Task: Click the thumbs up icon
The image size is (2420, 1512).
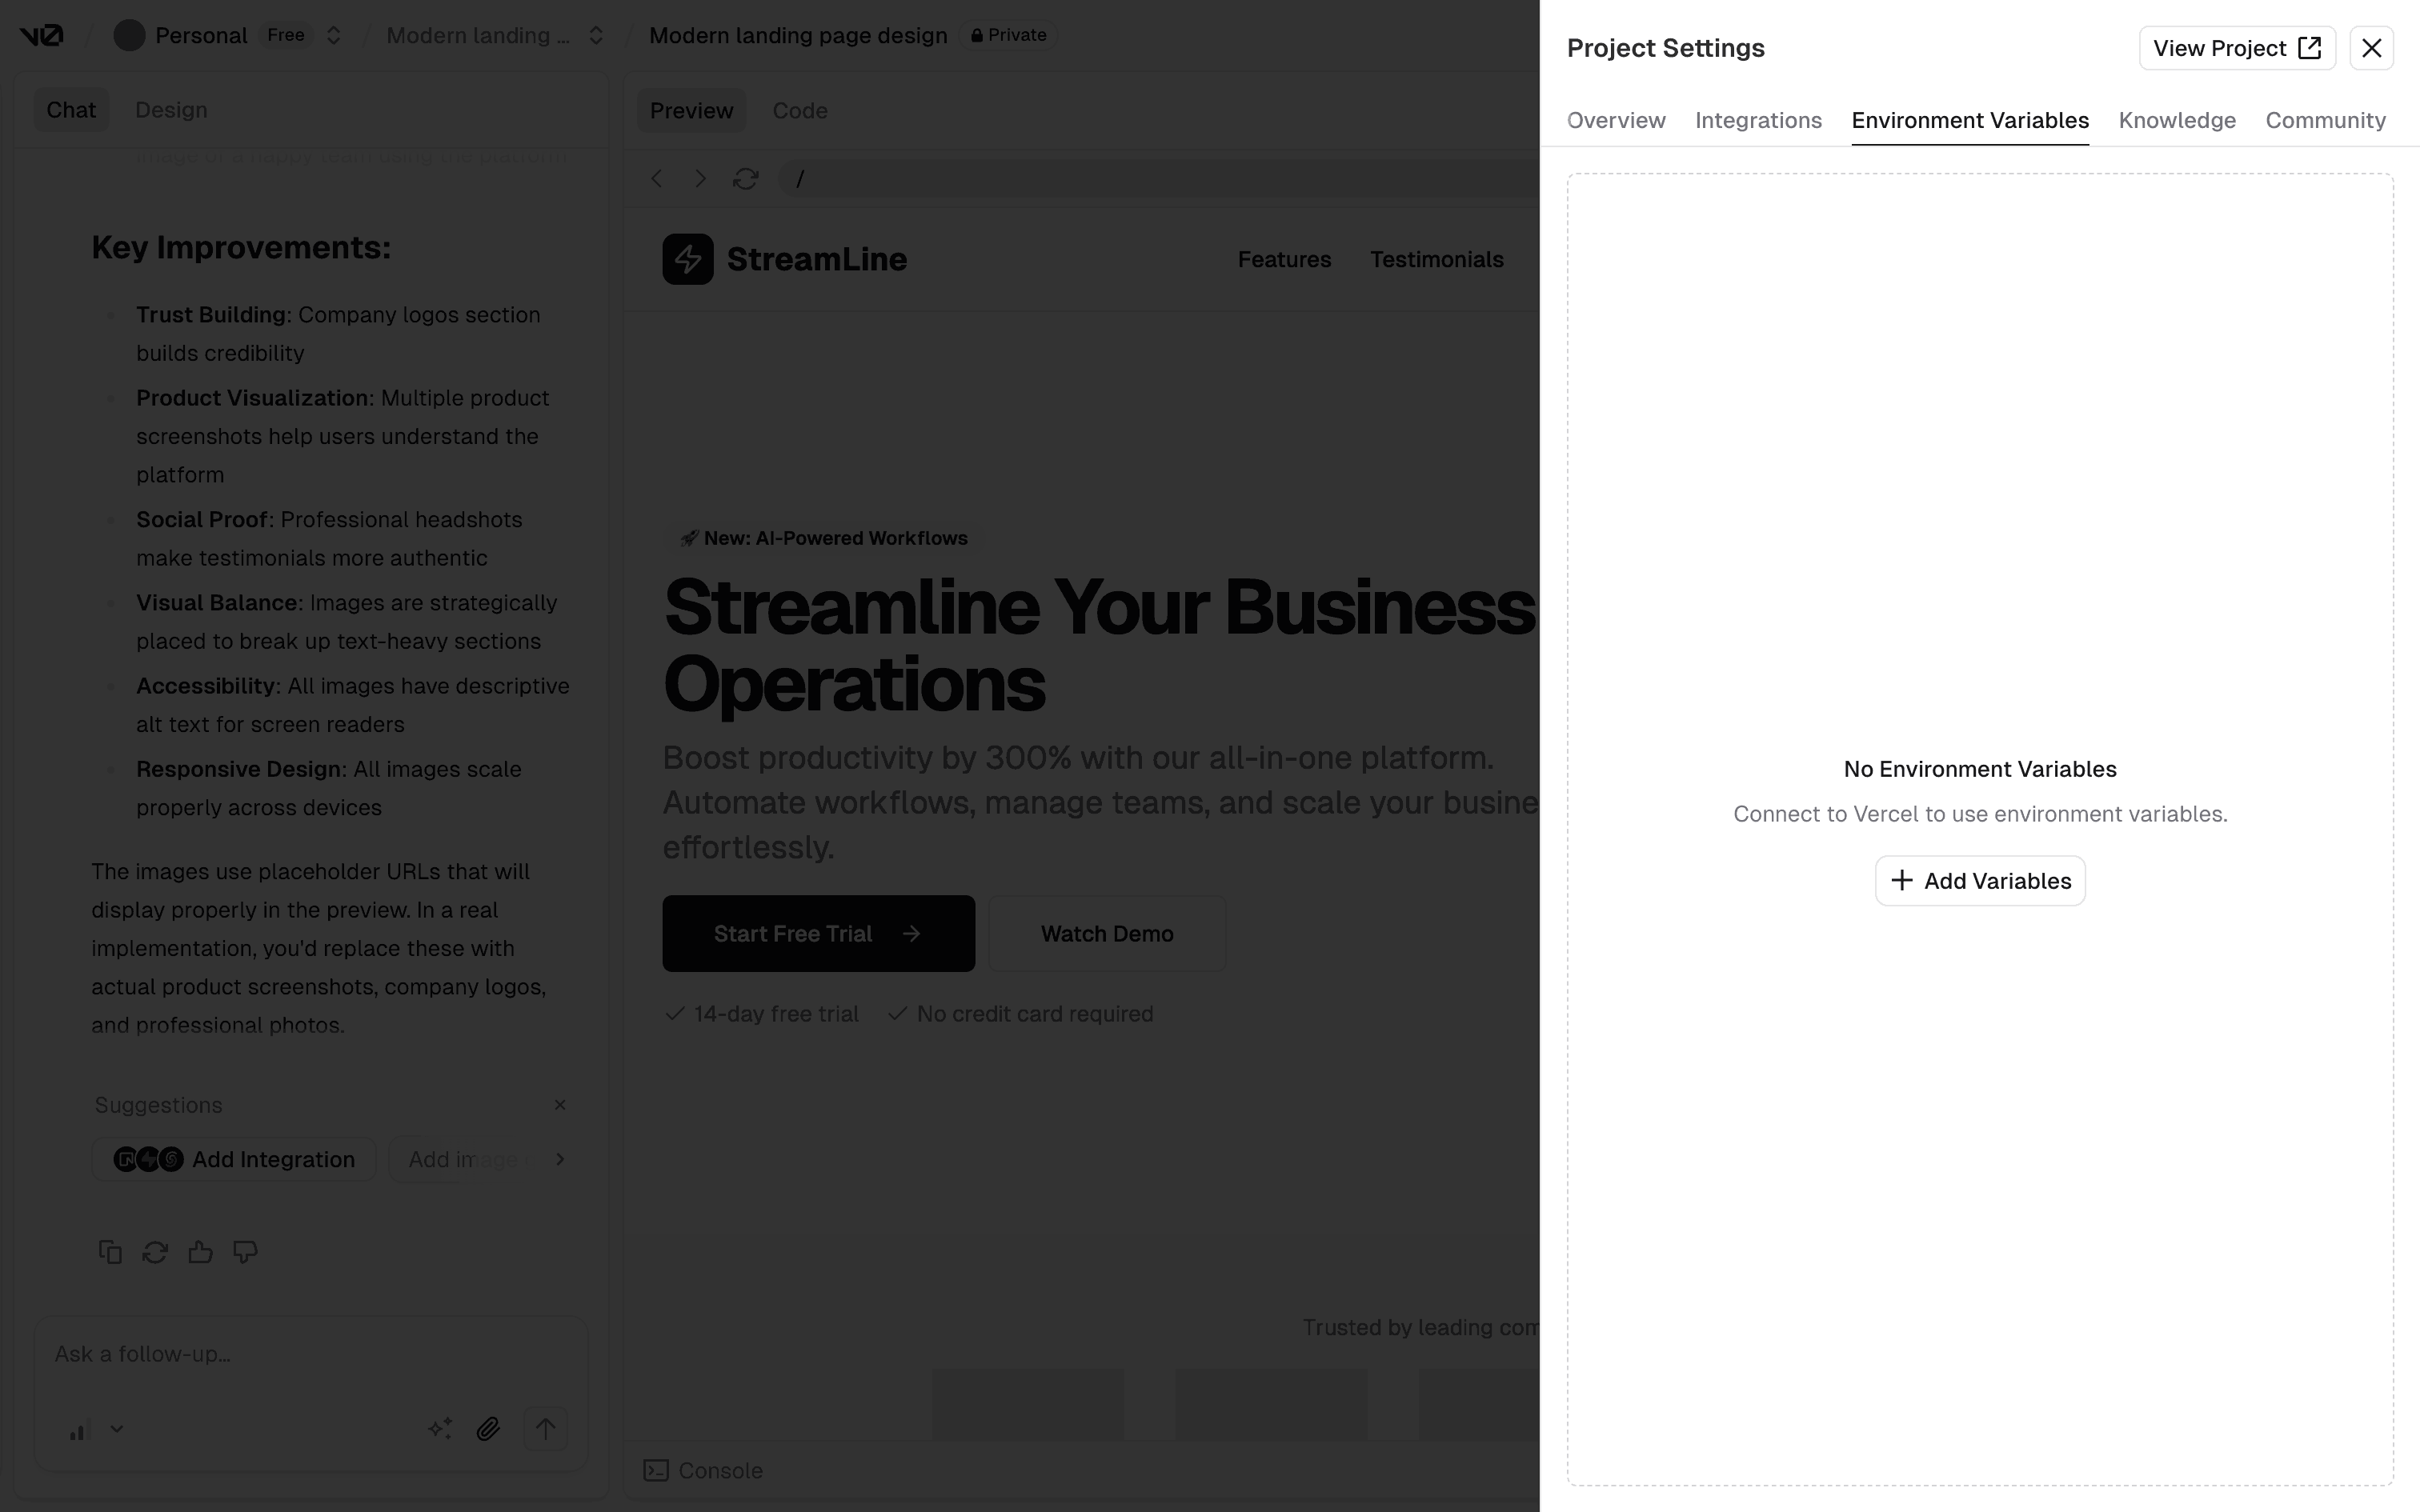Action: 200,1252
